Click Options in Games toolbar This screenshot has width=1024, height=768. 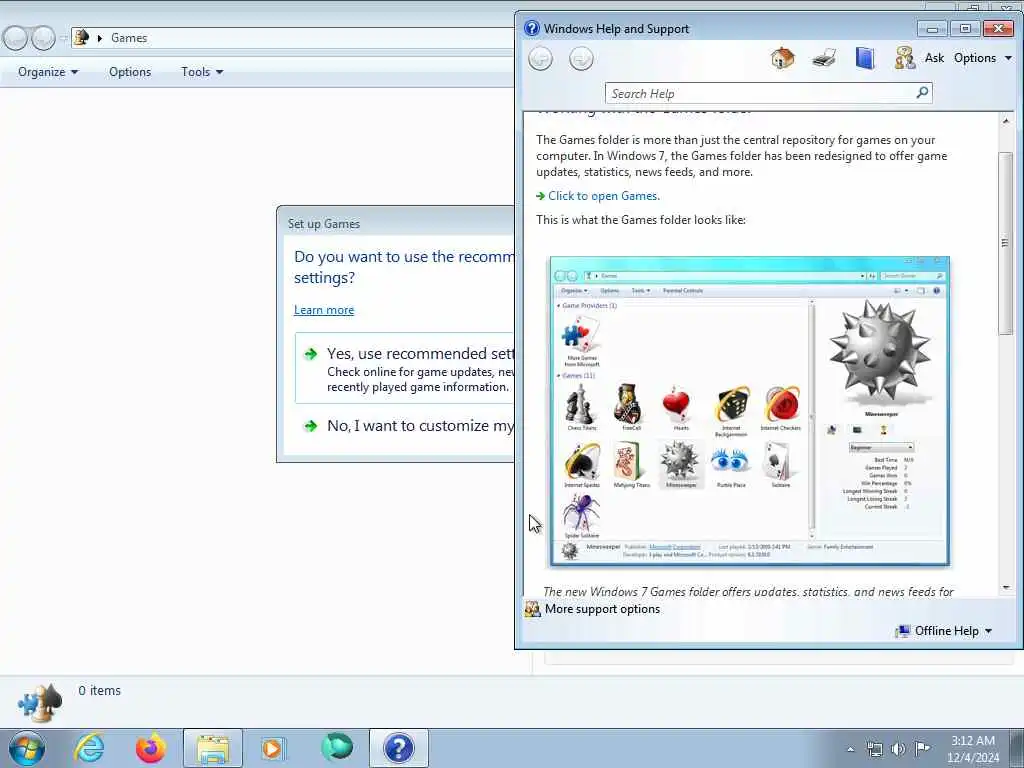(x=130, y=72)
